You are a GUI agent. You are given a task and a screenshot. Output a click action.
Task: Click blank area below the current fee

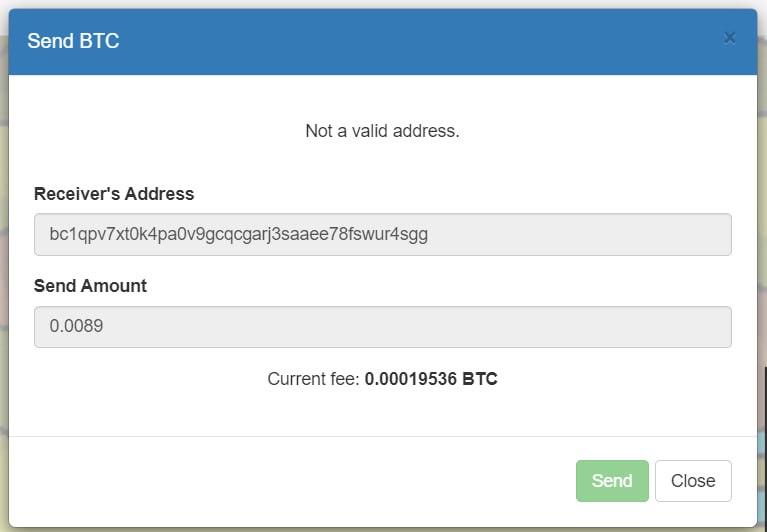[383, 413]
